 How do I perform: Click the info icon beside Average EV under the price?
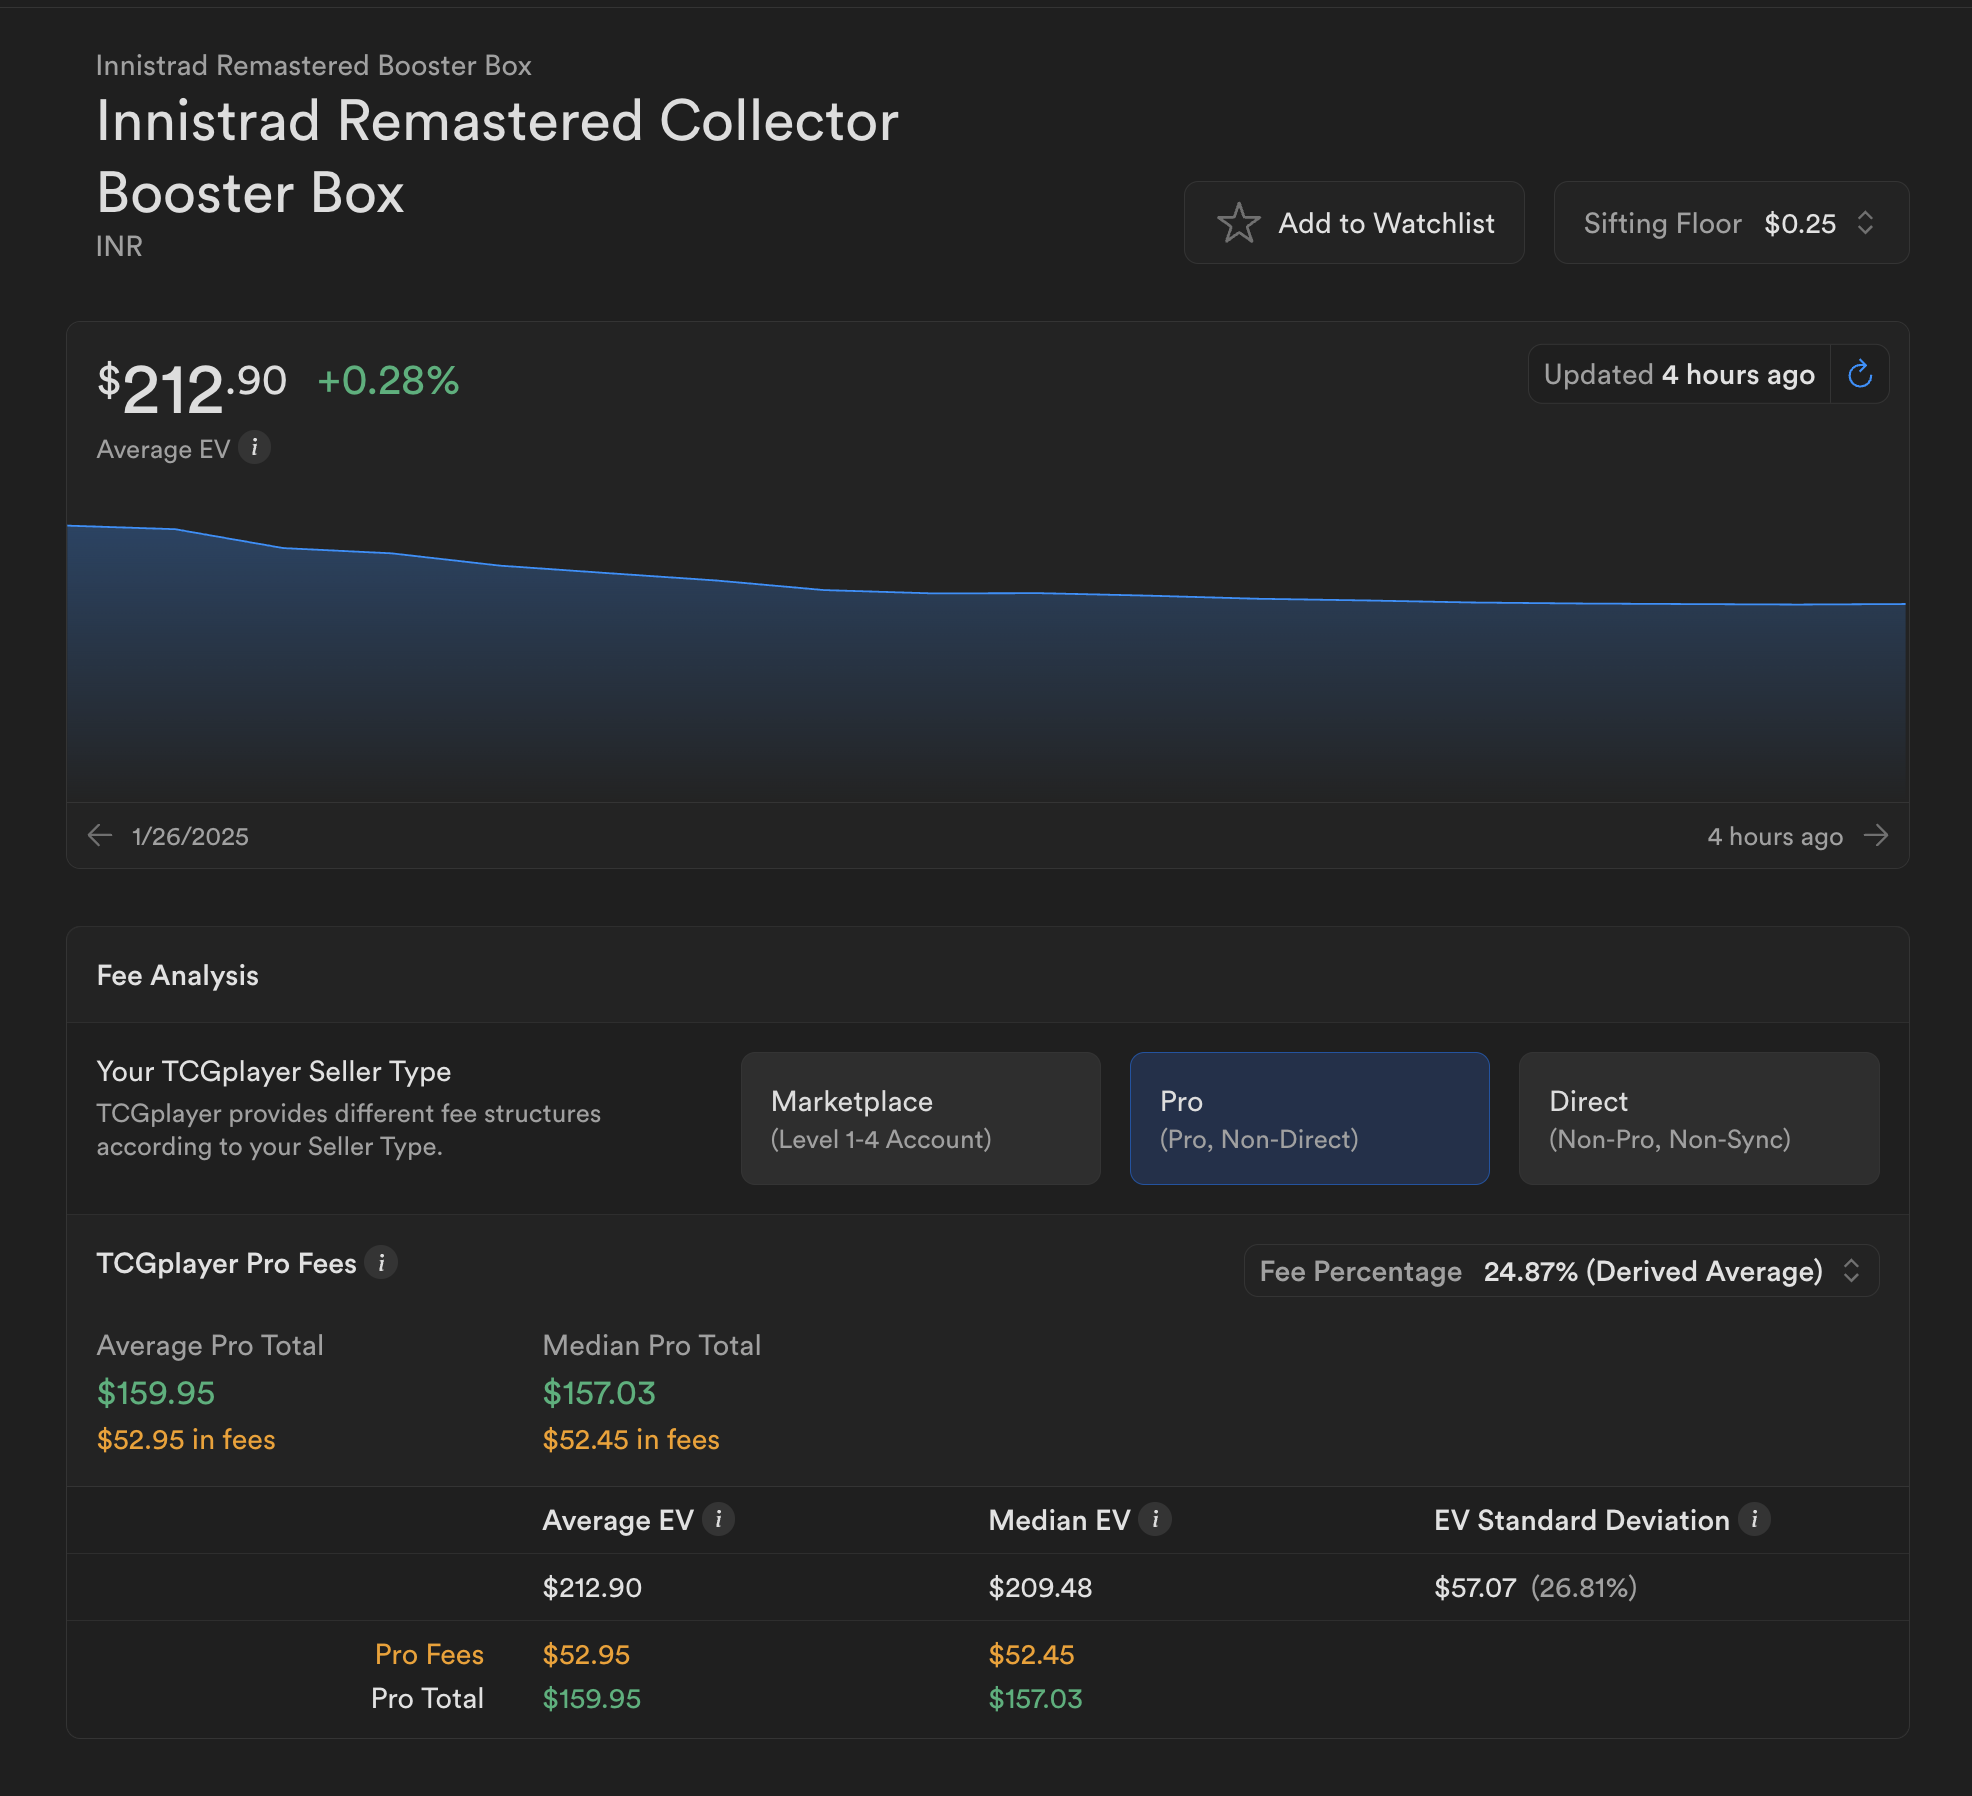click(x=255, y=448)
